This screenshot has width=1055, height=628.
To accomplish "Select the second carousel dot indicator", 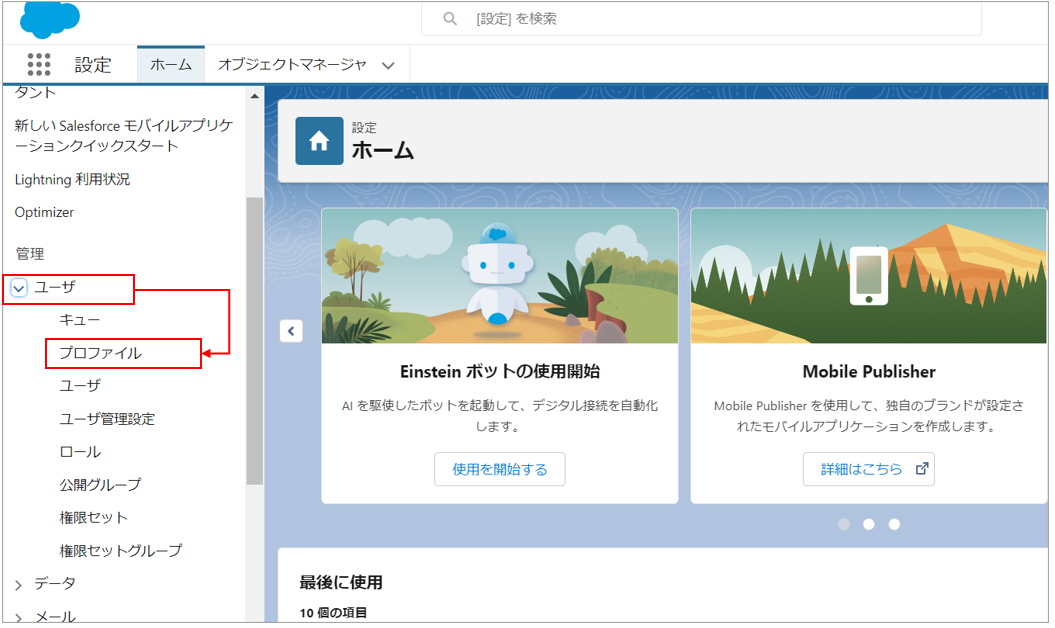I will click(869, 524).
